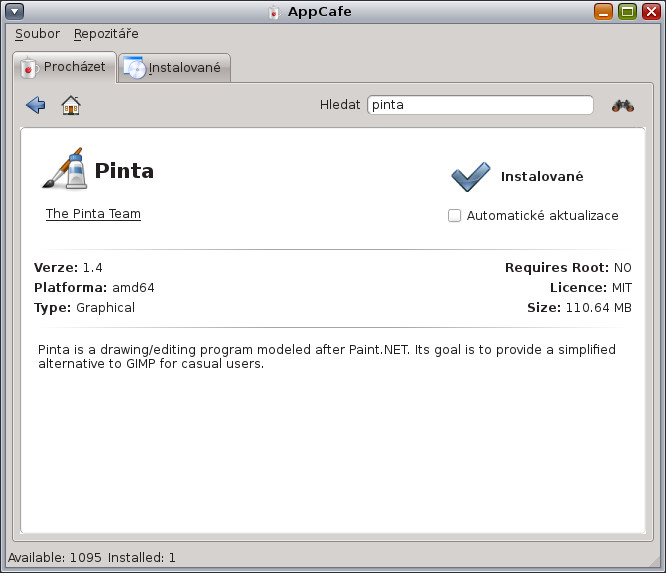Return to the AppCafe home page
Viewport: 666px width, 573px height.
point(71,105)
